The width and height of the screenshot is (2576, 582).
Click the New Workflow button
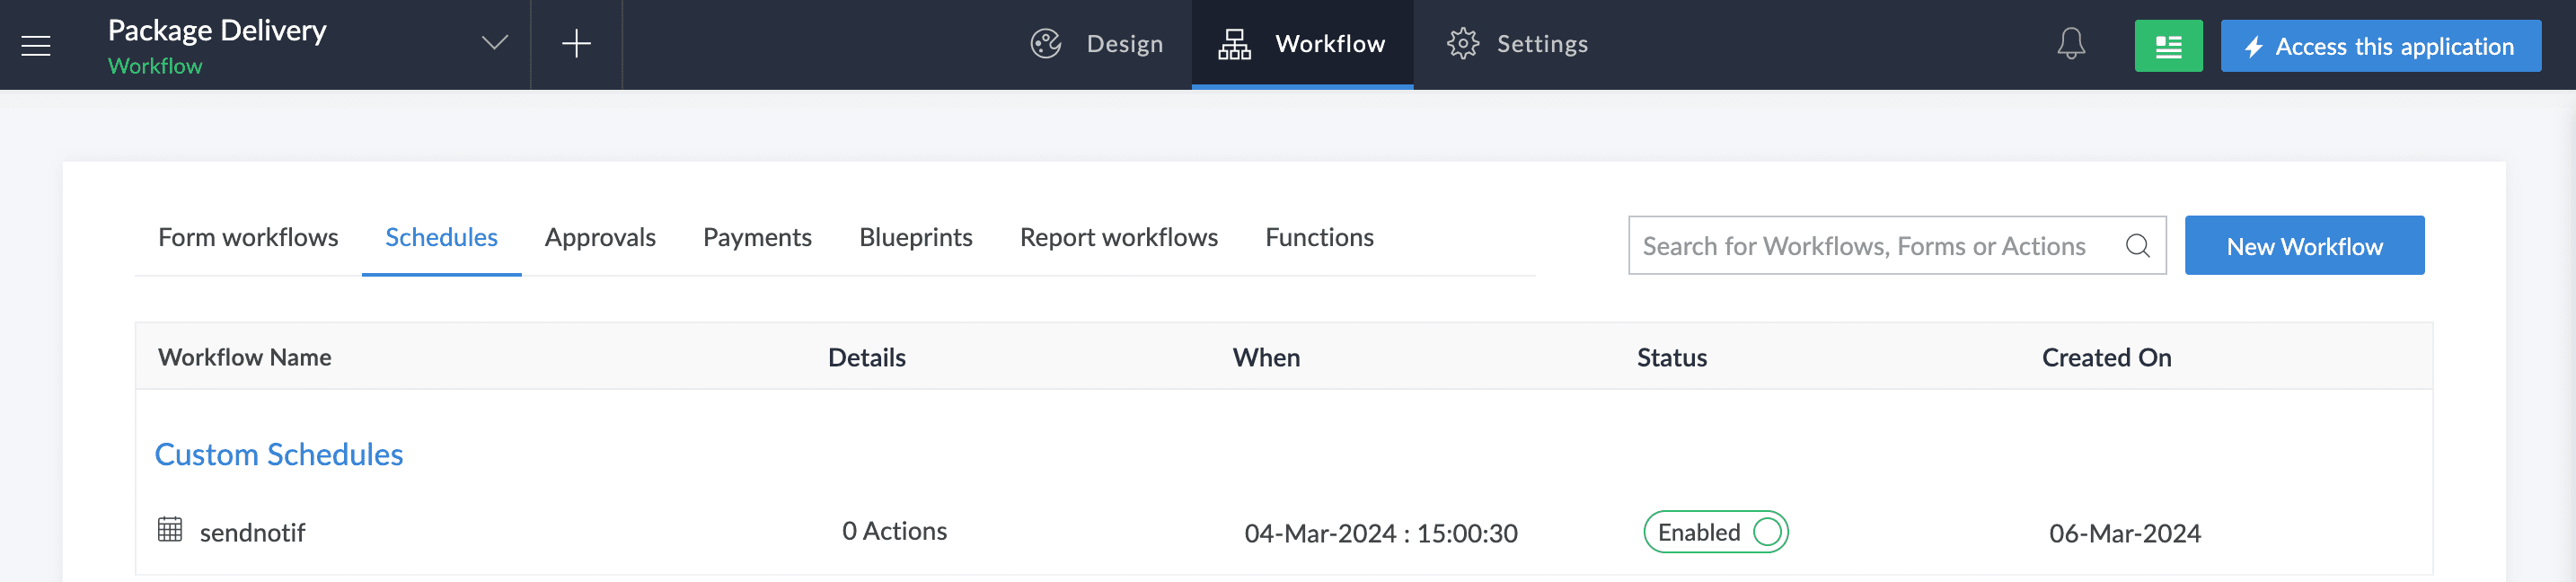click(2304, 245)
